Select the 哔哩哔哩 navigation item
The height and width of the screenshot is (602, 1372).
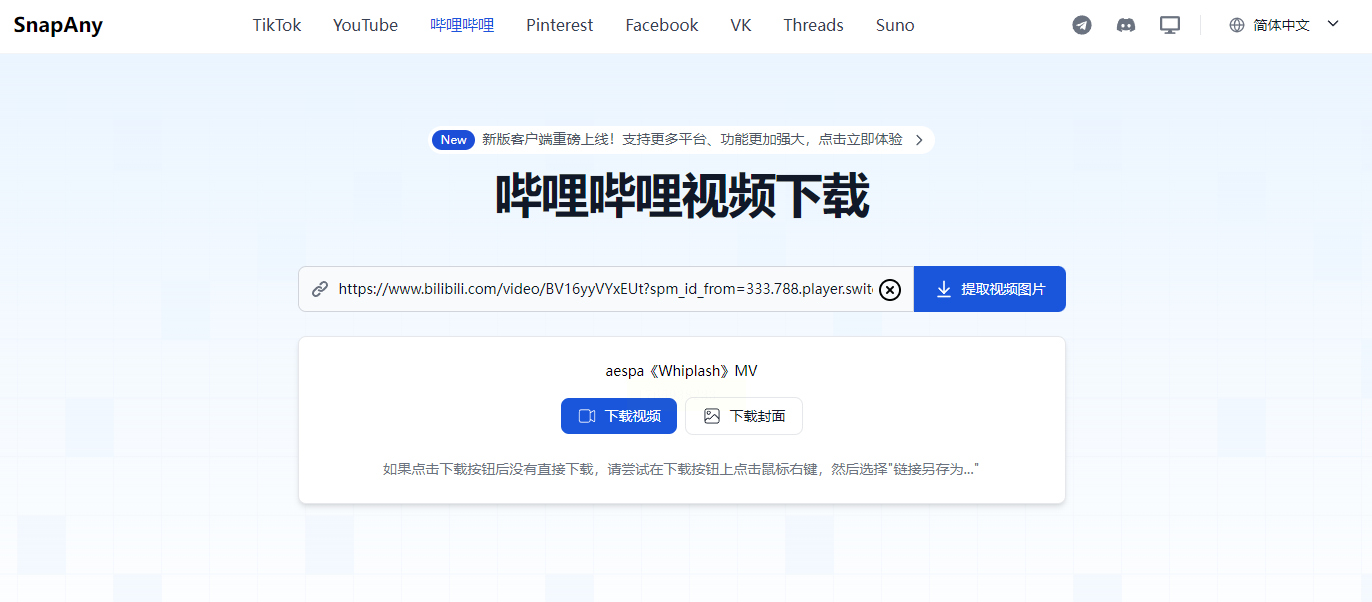coord(462,25)
